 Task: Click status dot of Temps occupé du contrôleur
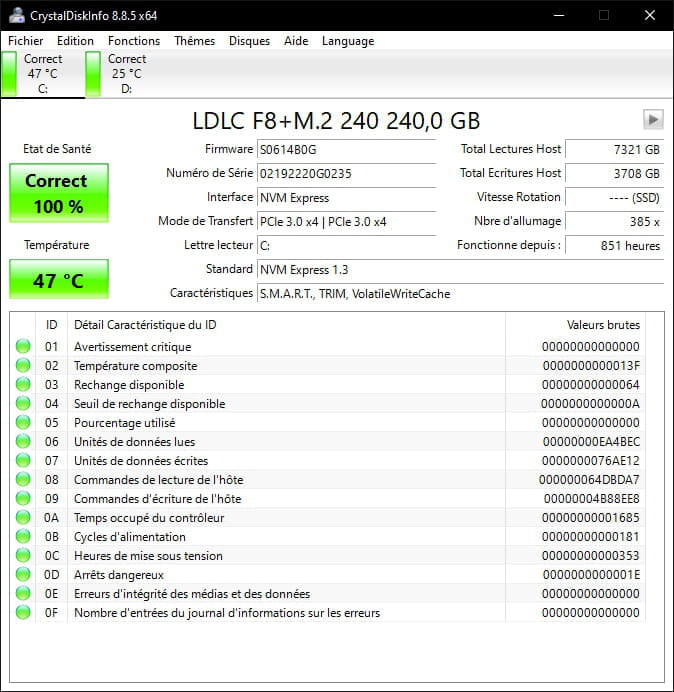point(23,517)
